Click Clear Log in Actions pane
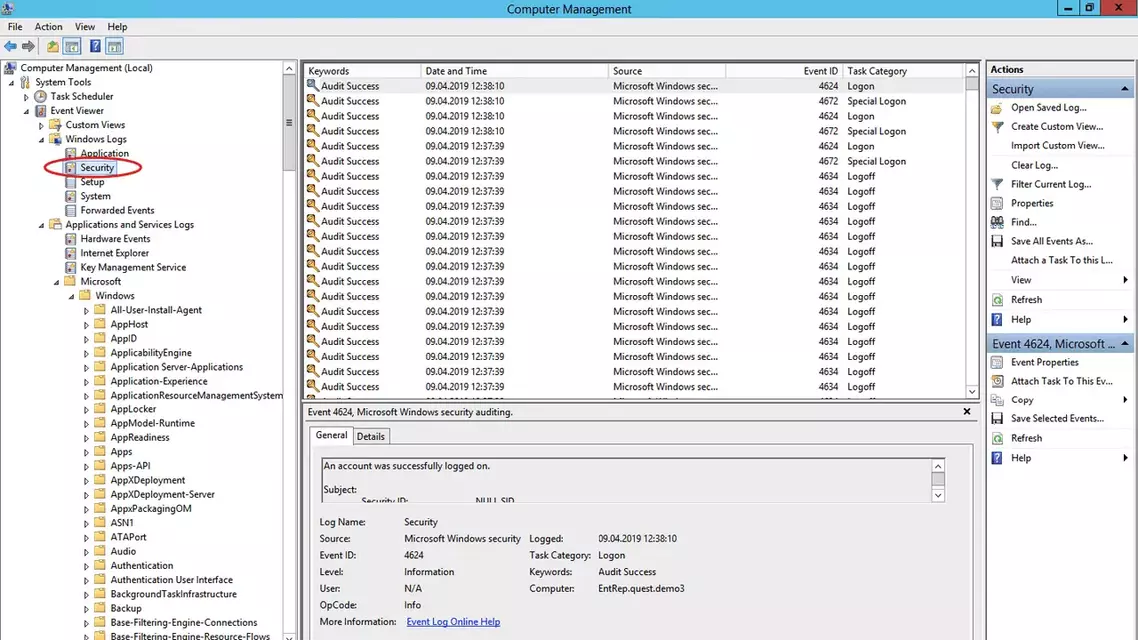Screen dimensions: 1138x640 coord(1034,165)
